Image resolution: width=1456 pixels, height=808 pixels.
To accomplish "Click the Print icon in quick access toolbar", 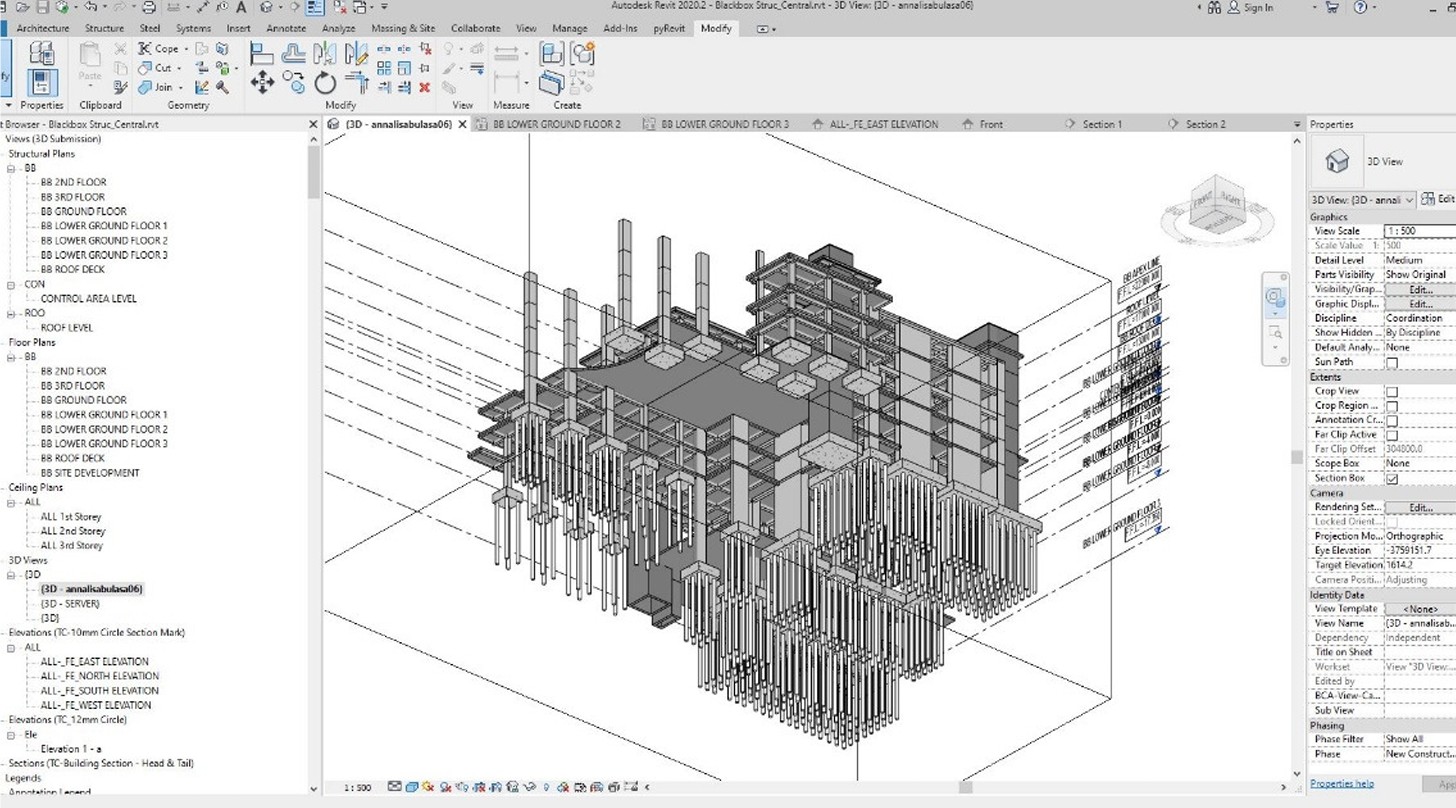I will pos(148,8).
